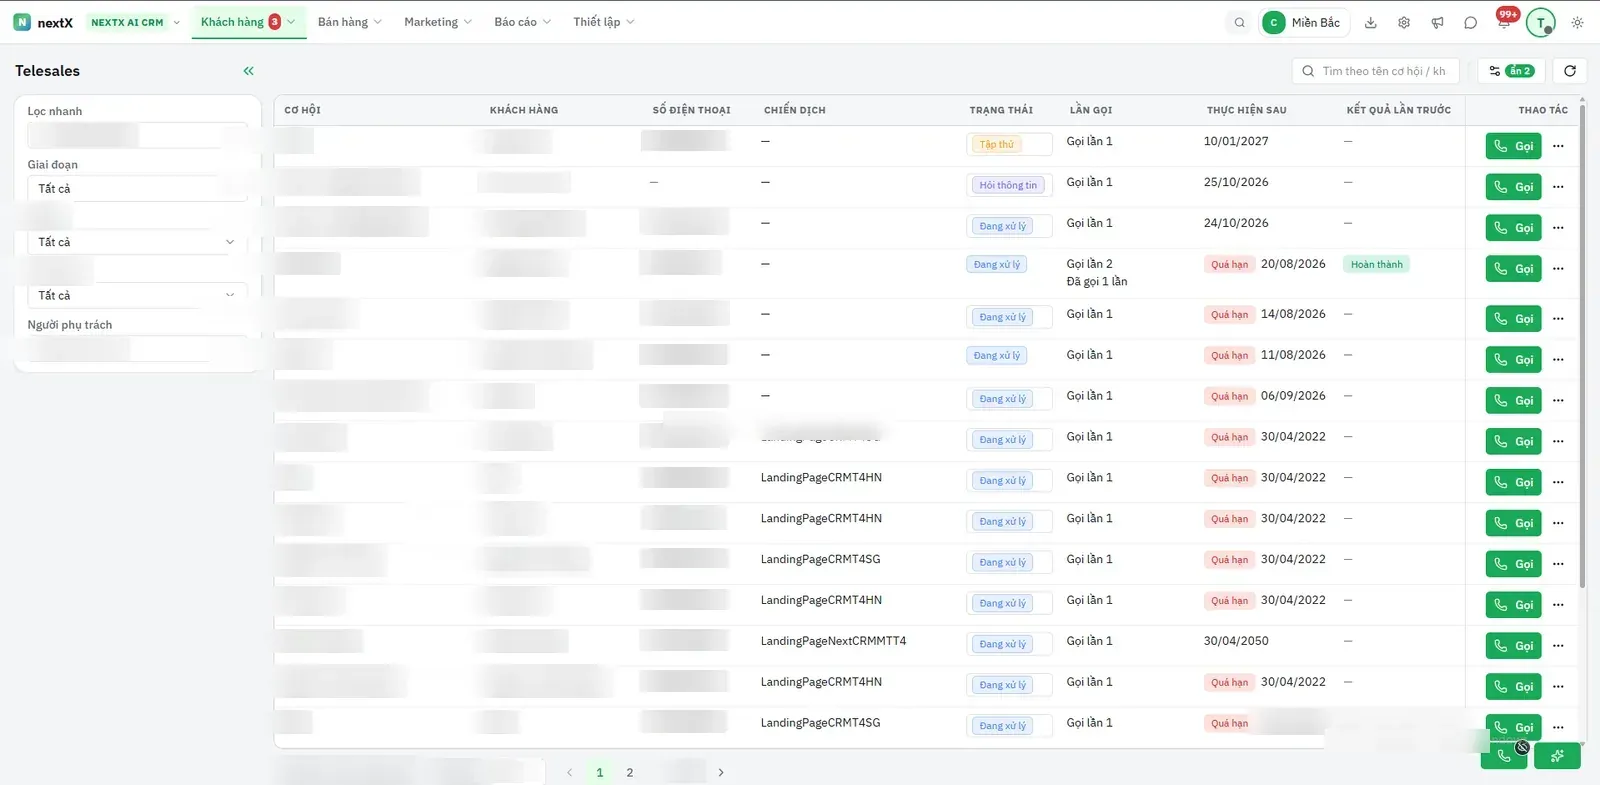This screenshot has height=785, width=1600.
Task: Click Gọi for the 24/10/2026 row
Action: pos(1513,228)
